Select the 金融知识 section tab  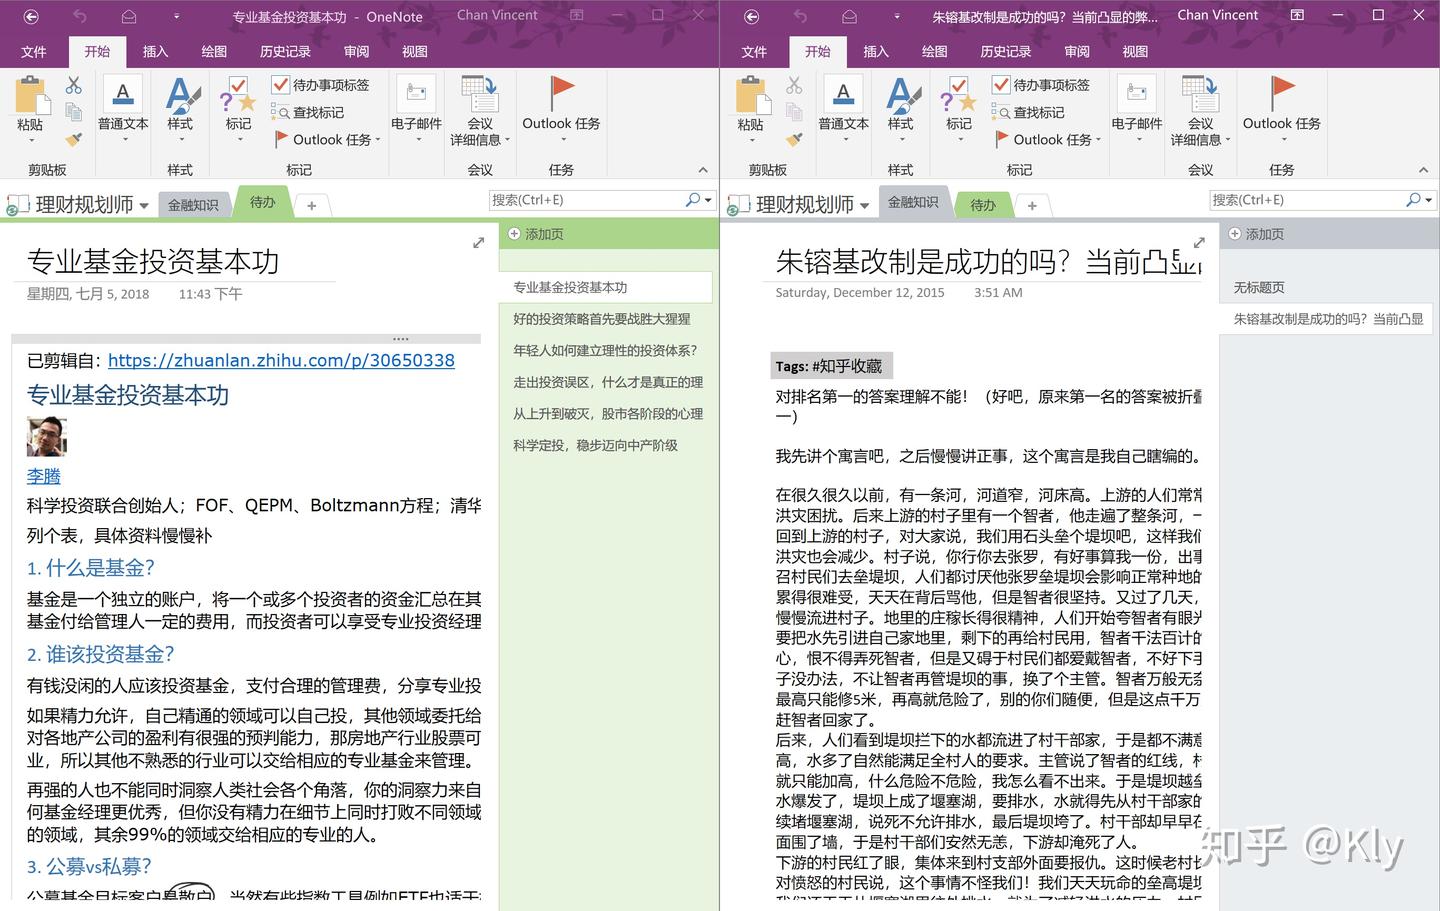(194, 203)
